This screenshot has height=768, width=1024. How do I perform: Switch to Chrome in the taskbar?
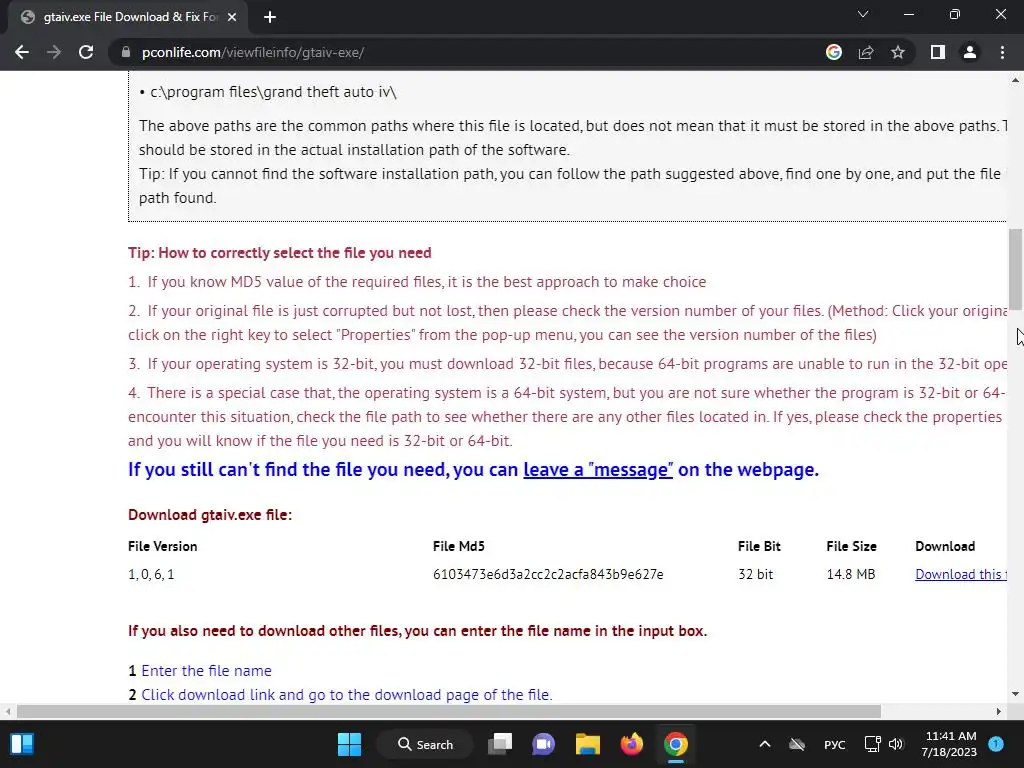click(676, 744)
